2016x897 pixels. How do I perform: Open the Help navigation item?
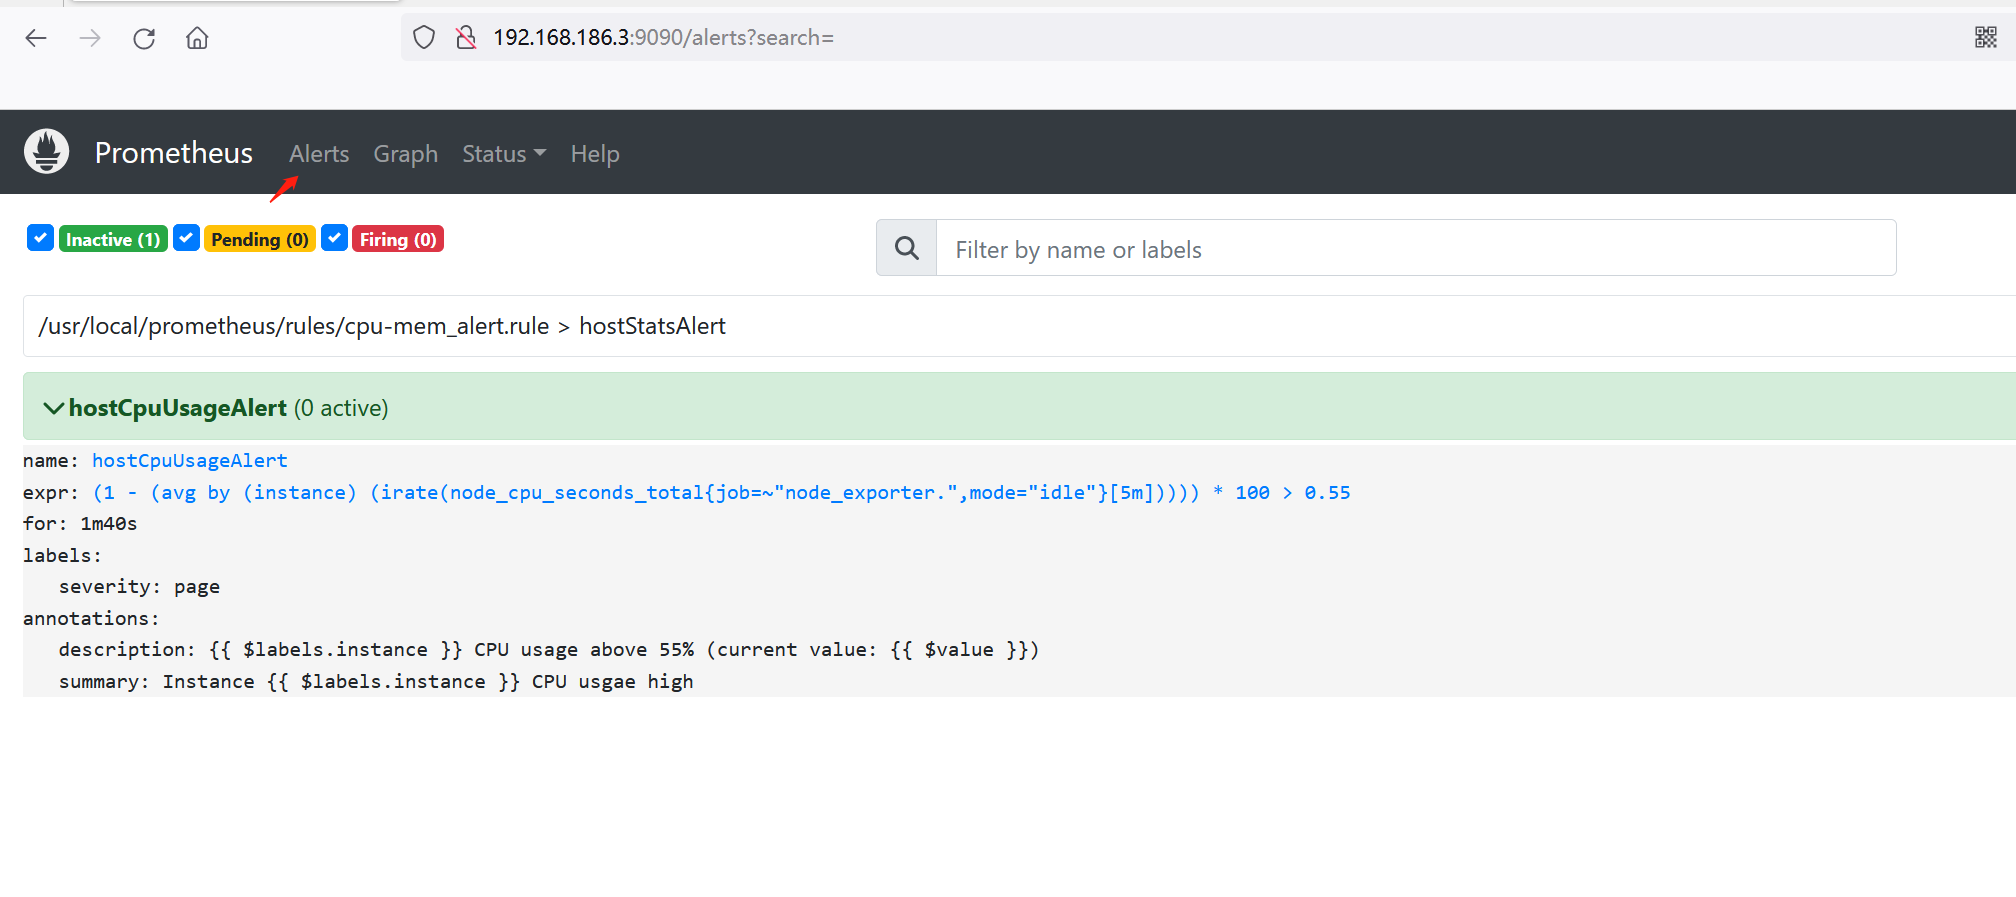[595, 154]
